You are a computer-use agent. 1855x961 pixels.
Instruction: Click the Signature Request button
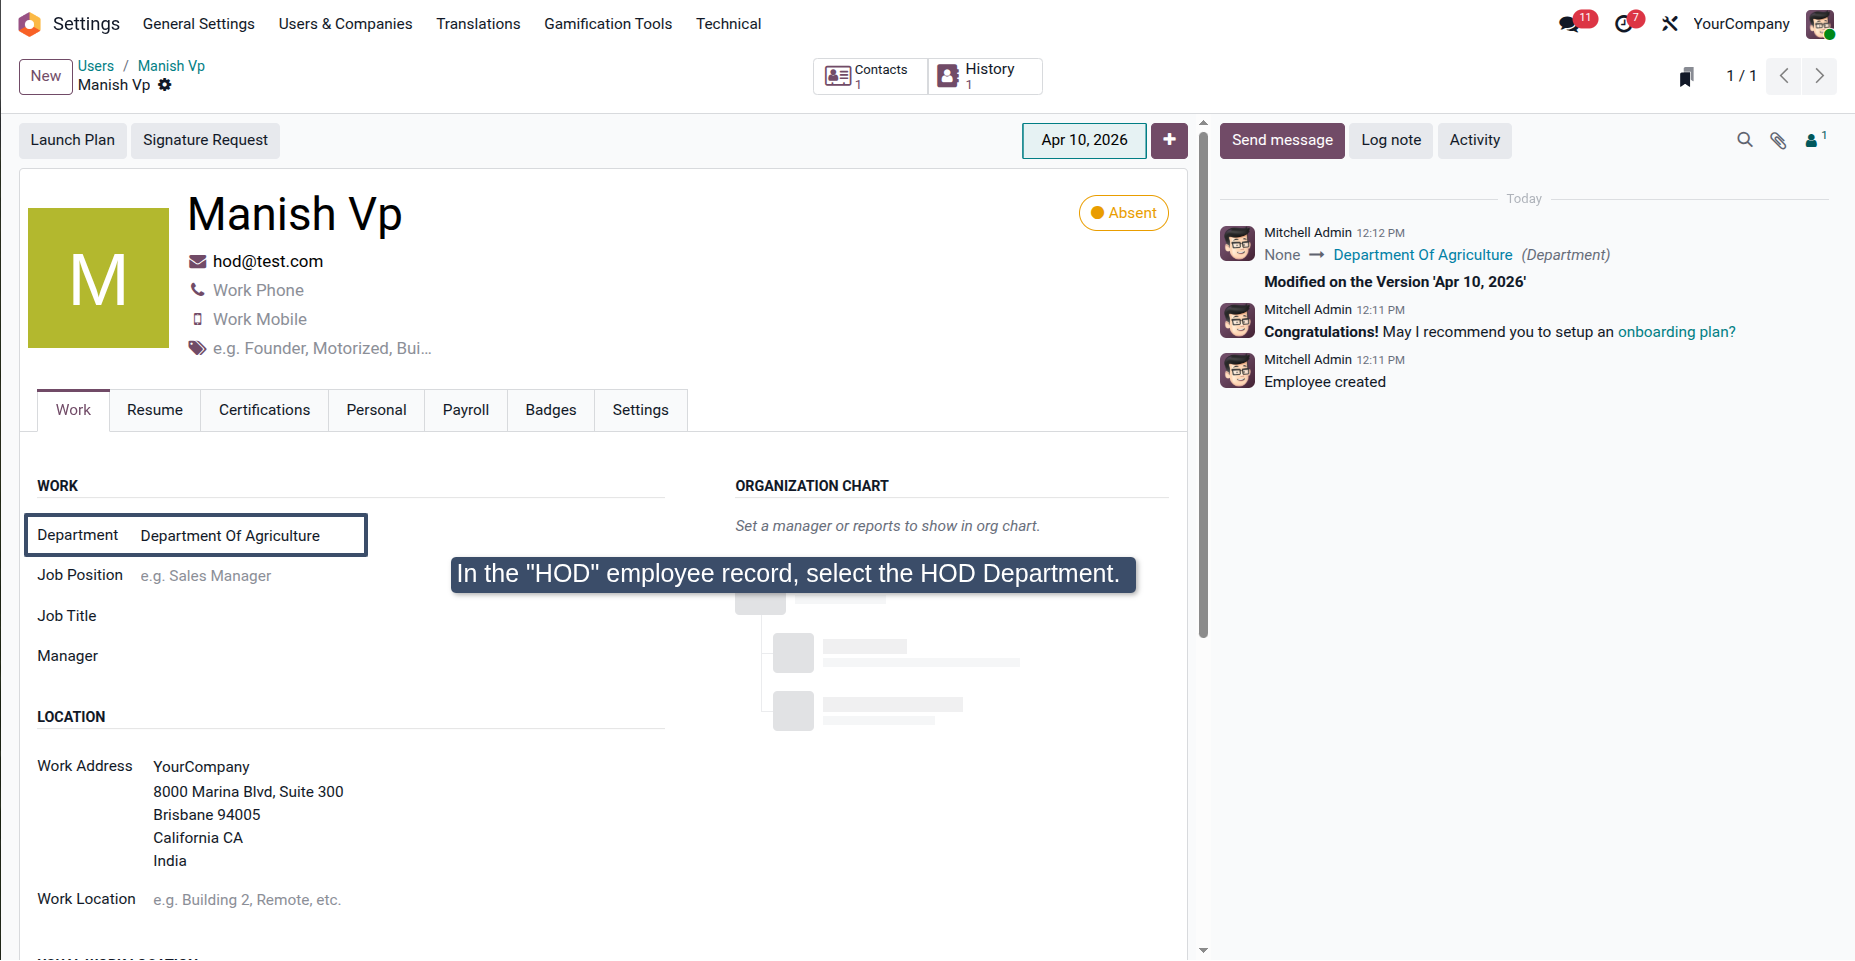[205, 141]
